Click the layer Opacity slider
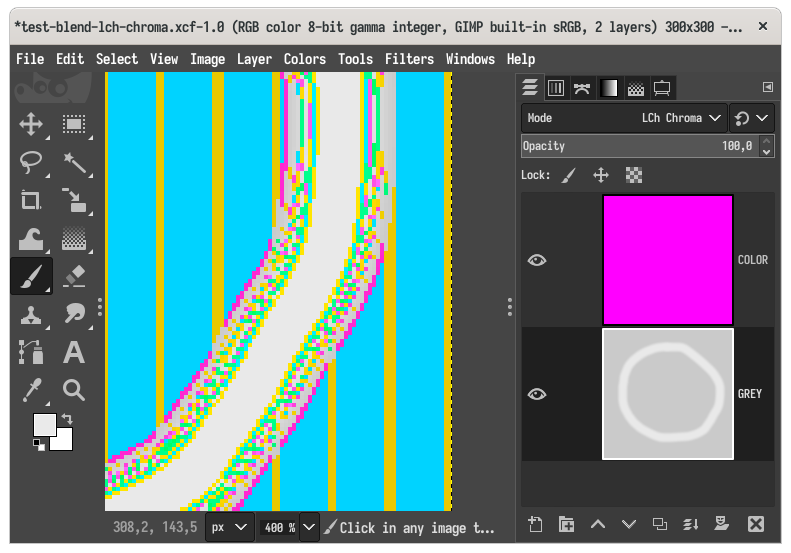The height and width of the screenshot is (553, 791). pyautogui.click(x=640, y=146)
